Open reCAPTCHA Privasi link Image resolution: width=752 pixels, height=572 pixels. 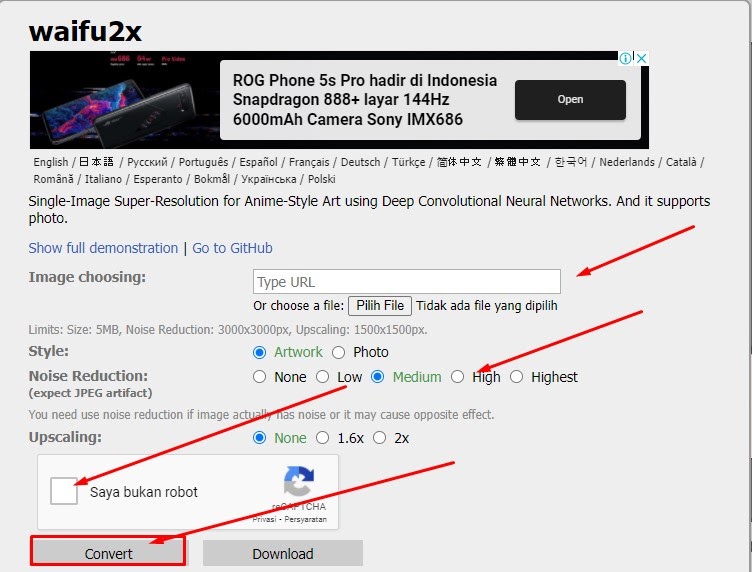click(x=264, y=519)
